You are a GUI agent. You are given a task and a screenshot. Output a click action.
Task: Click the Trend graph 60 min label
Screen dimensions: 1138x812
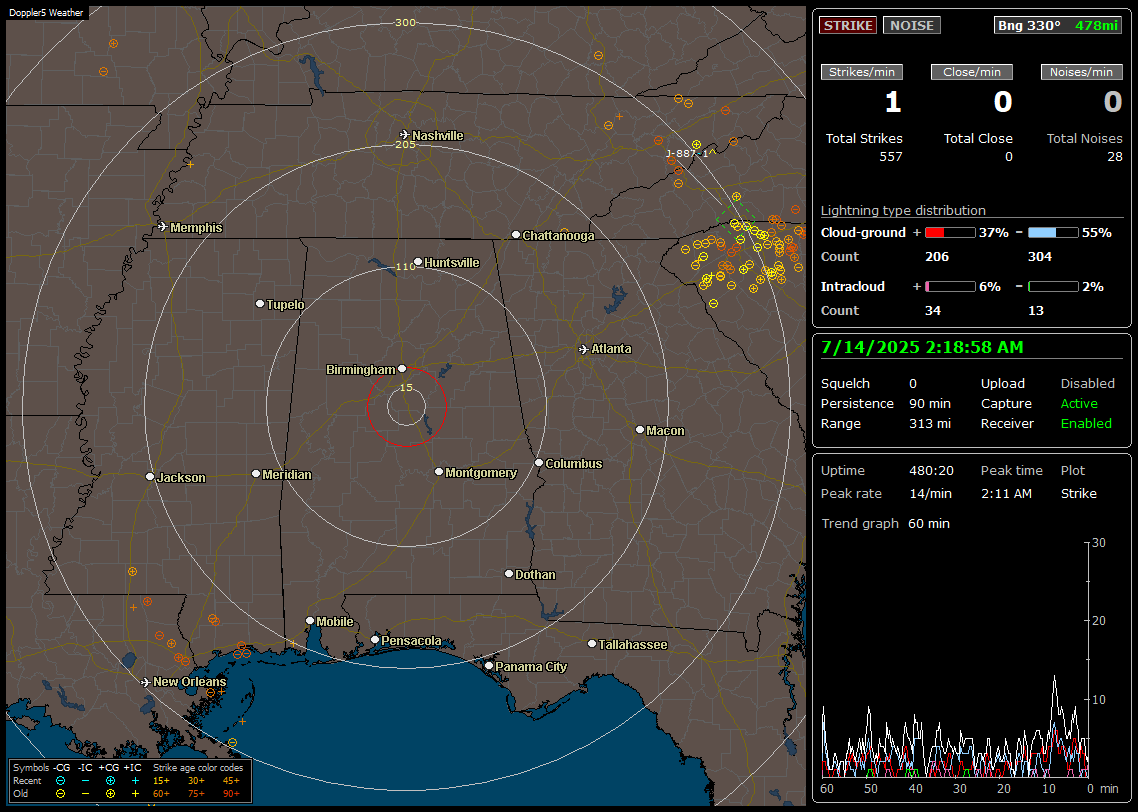tap(885, 524)
